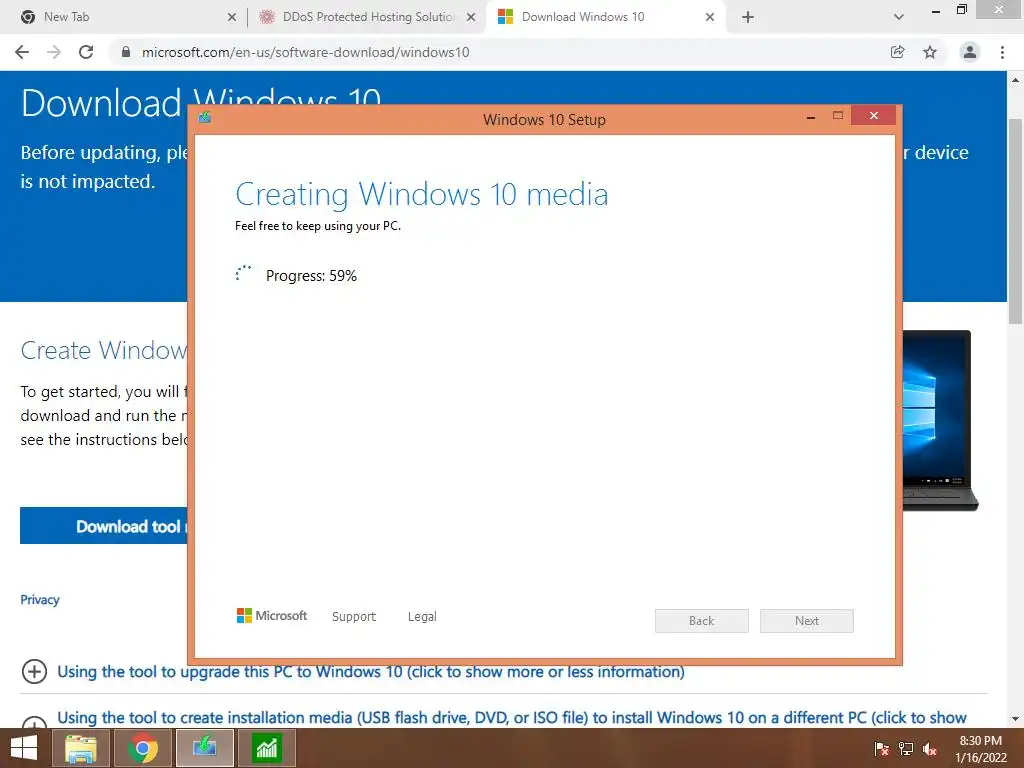Viewport: 1024px width, 768px height.
Task: Click the laptop image on webpage
Action: (940, 421)
